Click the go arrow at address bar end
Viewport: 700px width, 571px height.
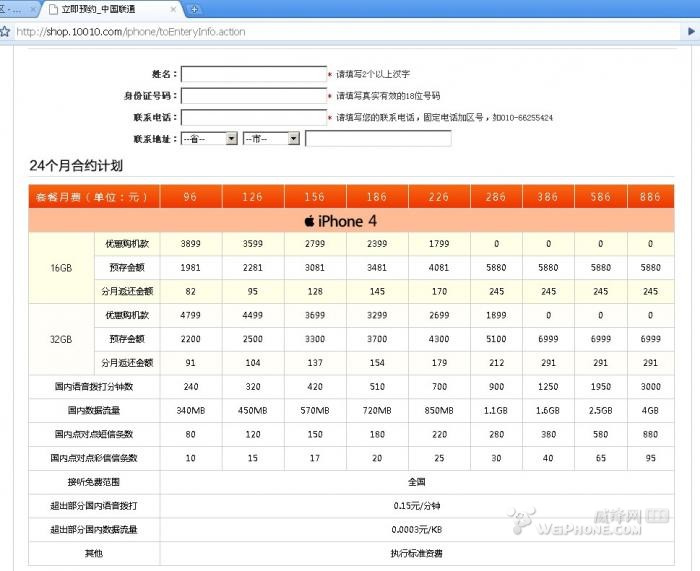pyautogui.click(x=691, y=31)
